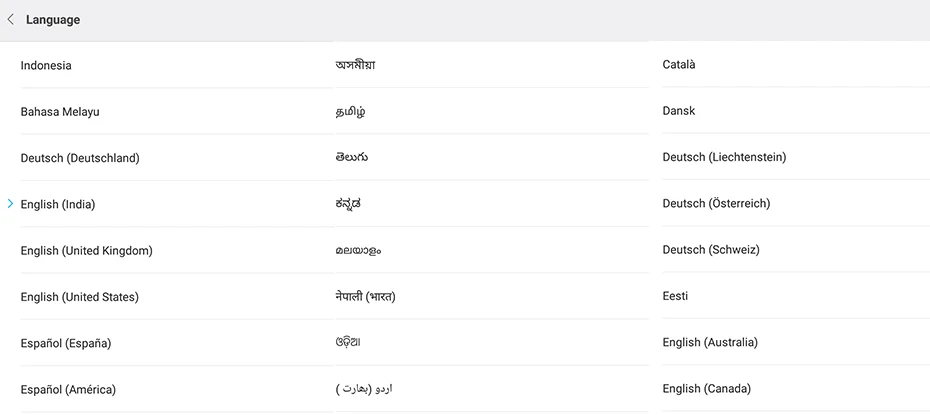
Task: Select Indonesia language option
Action: tap(46, 65)
